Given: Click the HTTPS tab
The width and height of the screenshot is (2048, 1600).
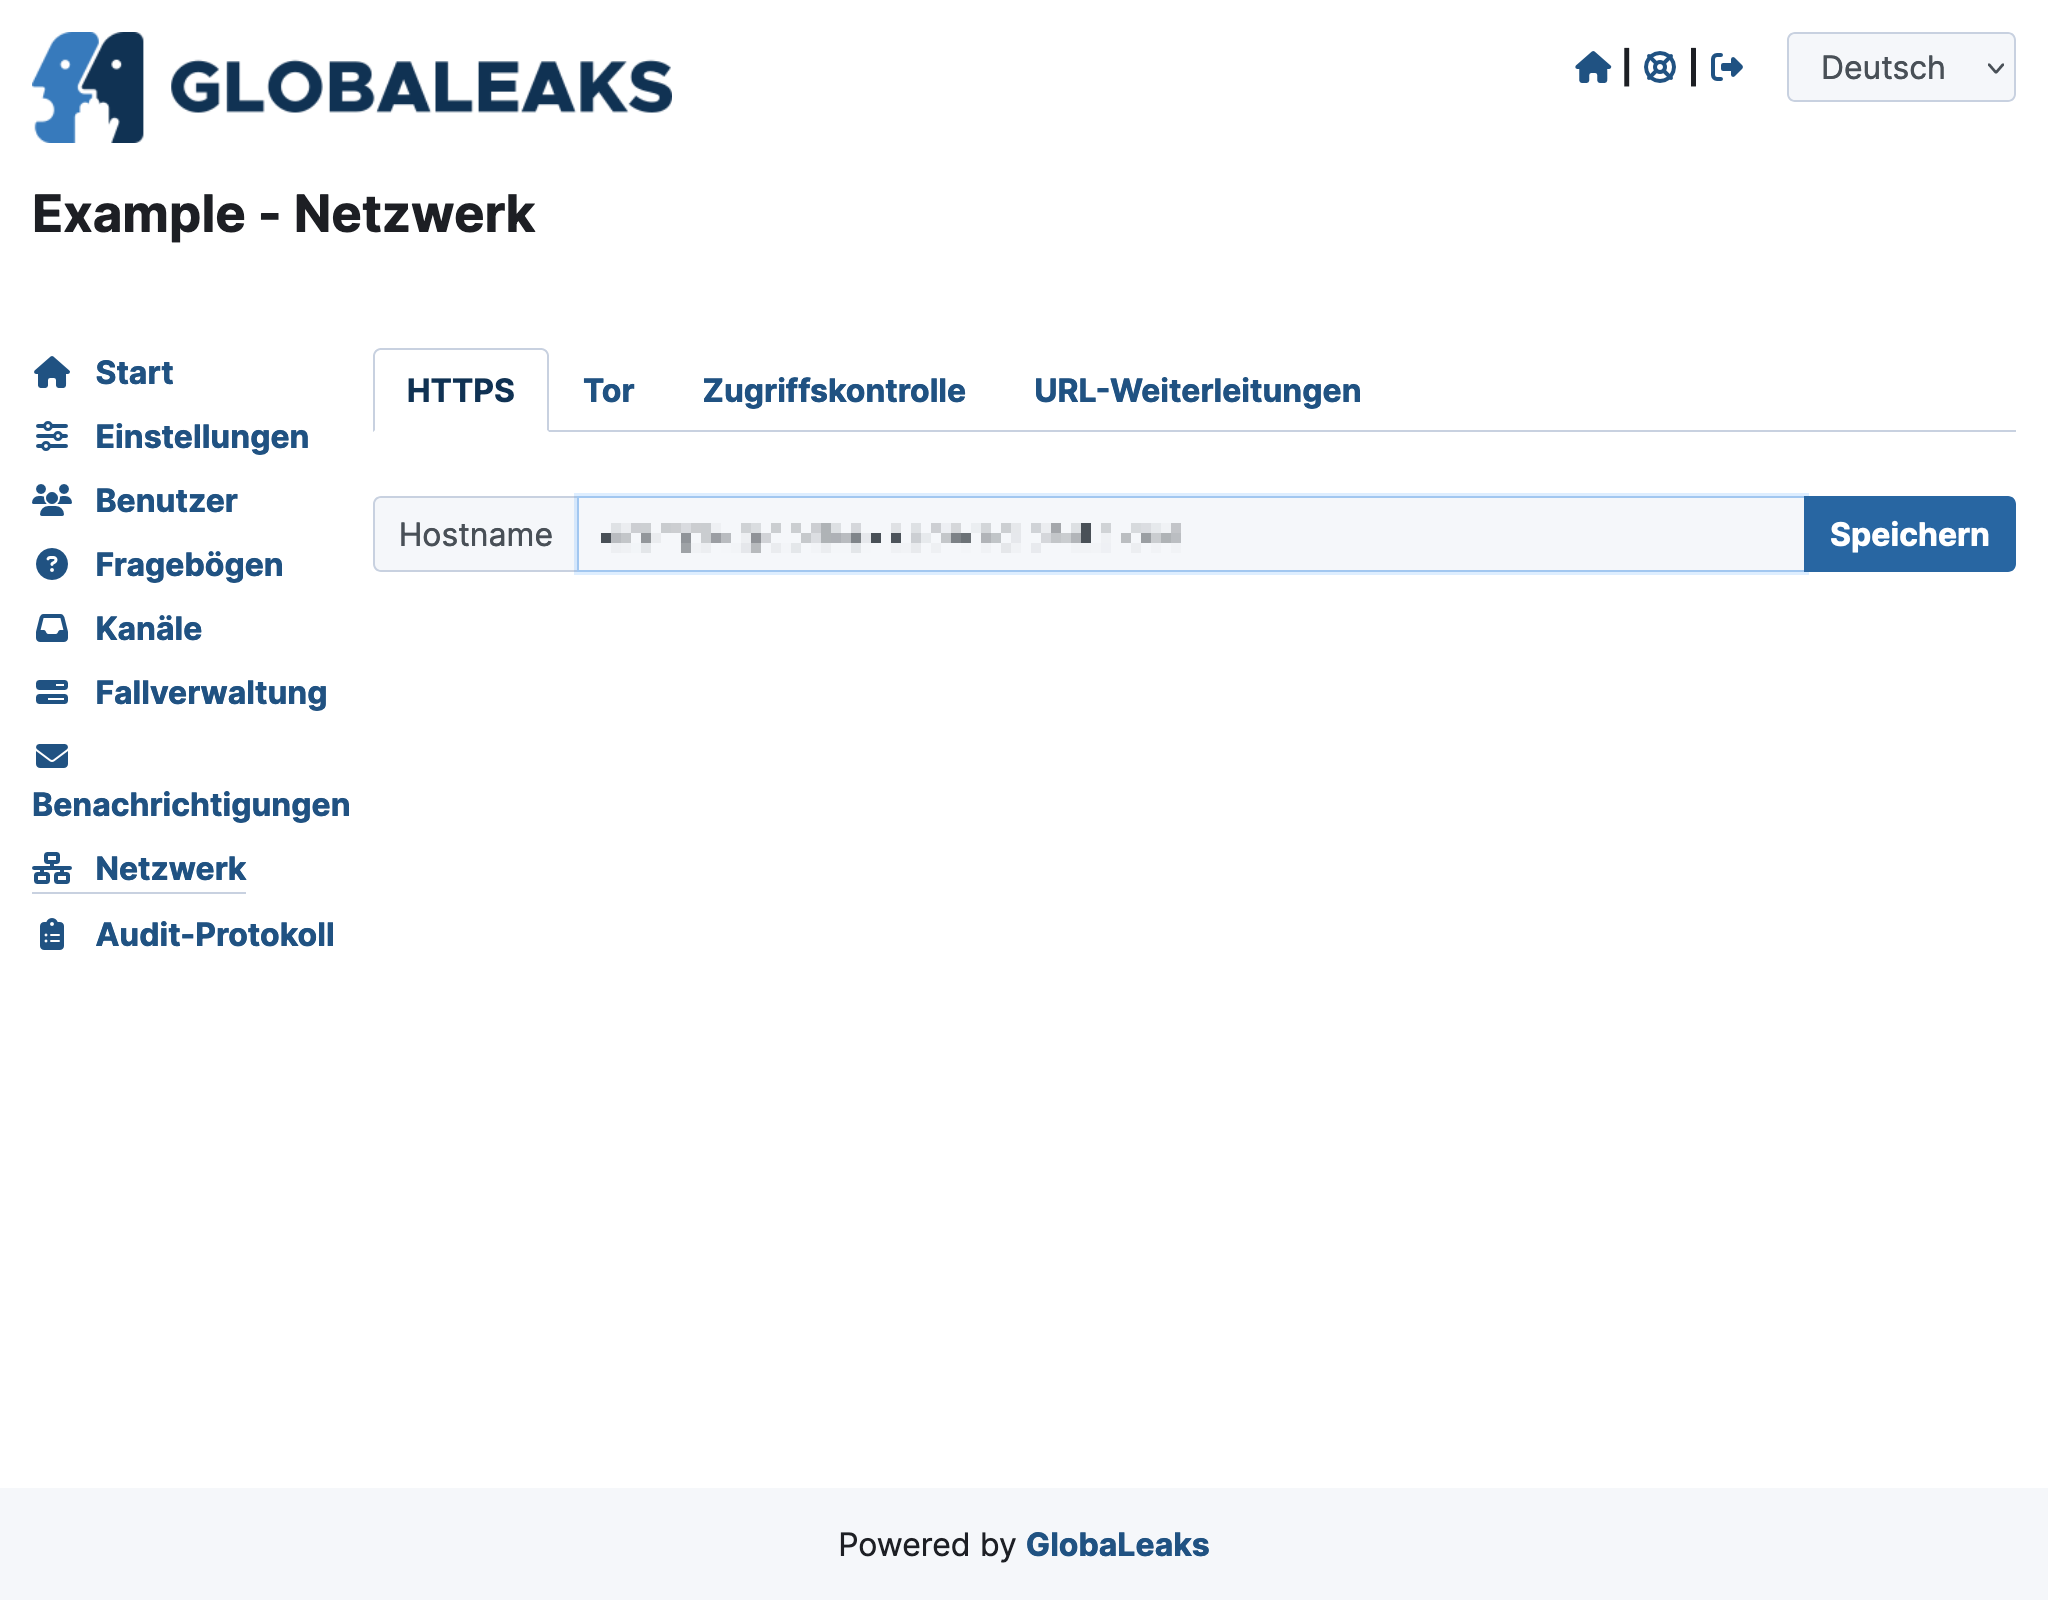Looking at the screenshot, I should 459,389.
